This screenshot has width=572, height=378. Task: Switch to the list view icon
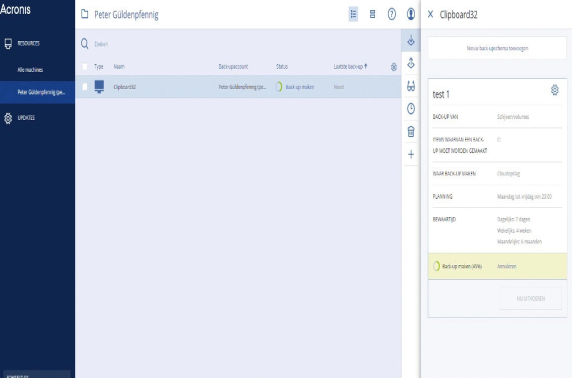(x=353, y=14)
